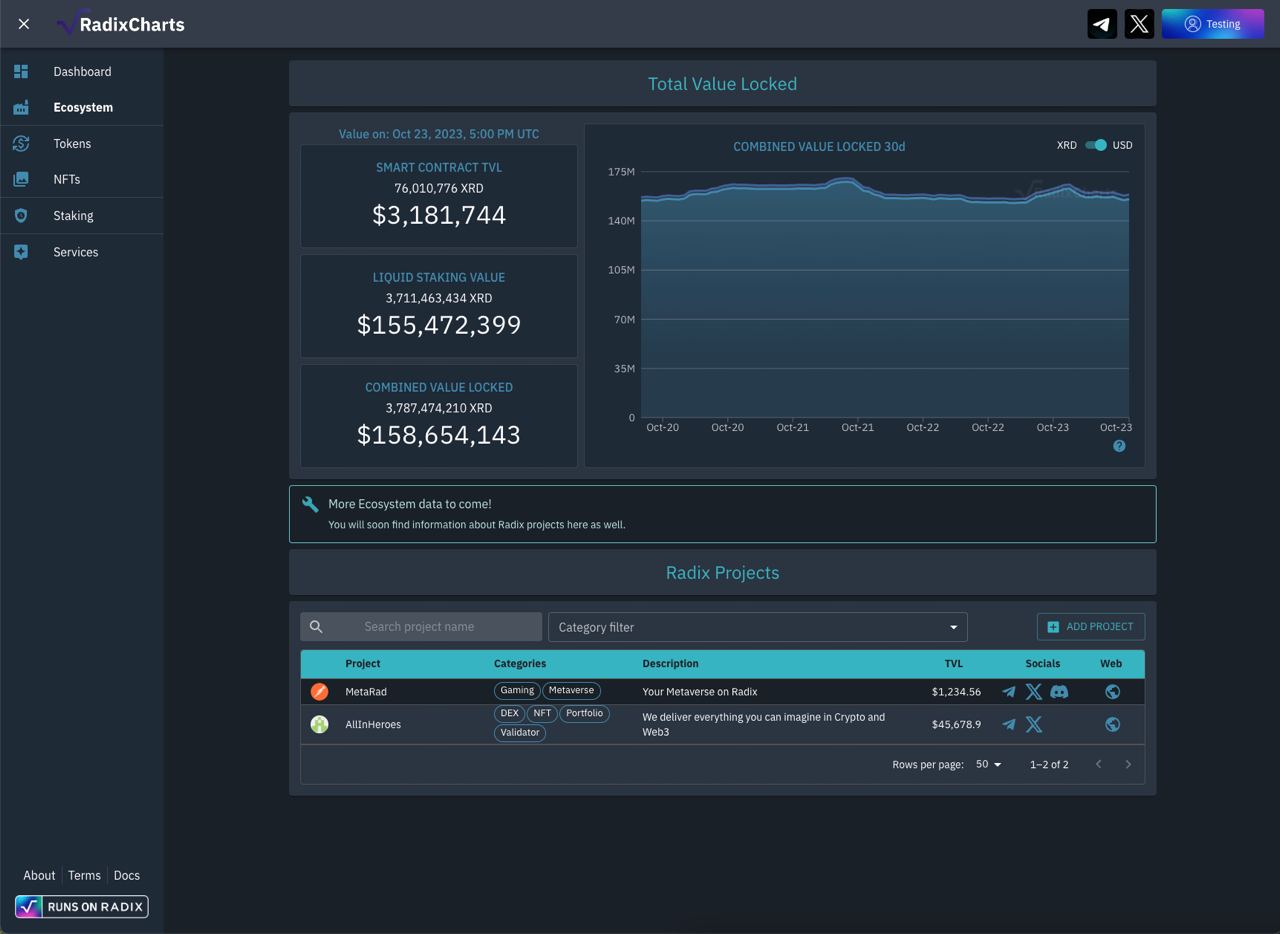
Task: Open the rows per page dropdown
Action: point(988,764)
